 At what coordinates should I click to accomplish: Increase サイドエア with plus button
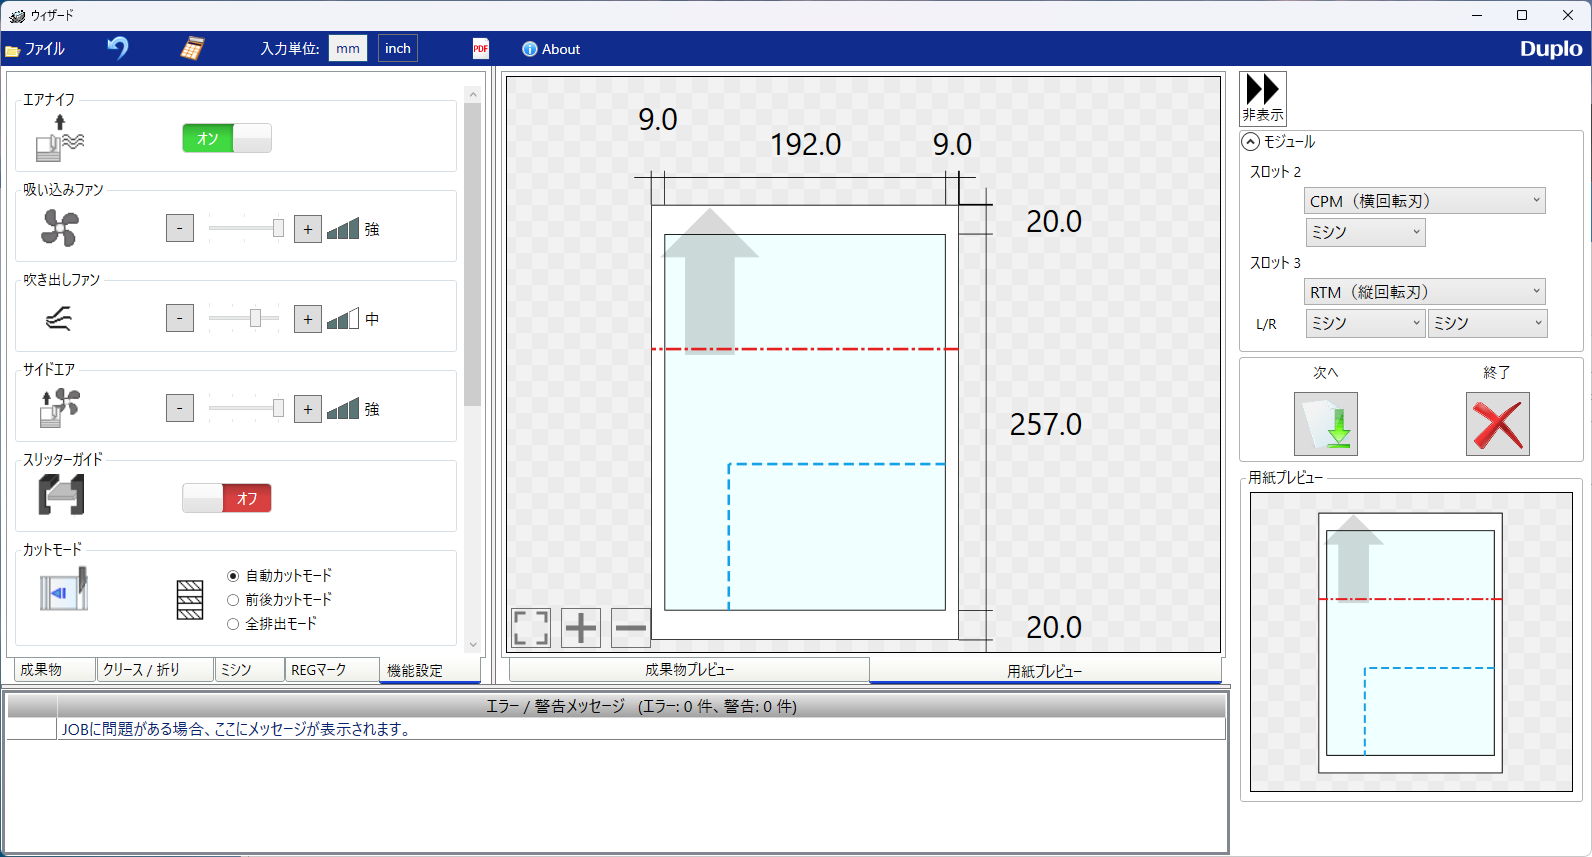coord(308,409)
